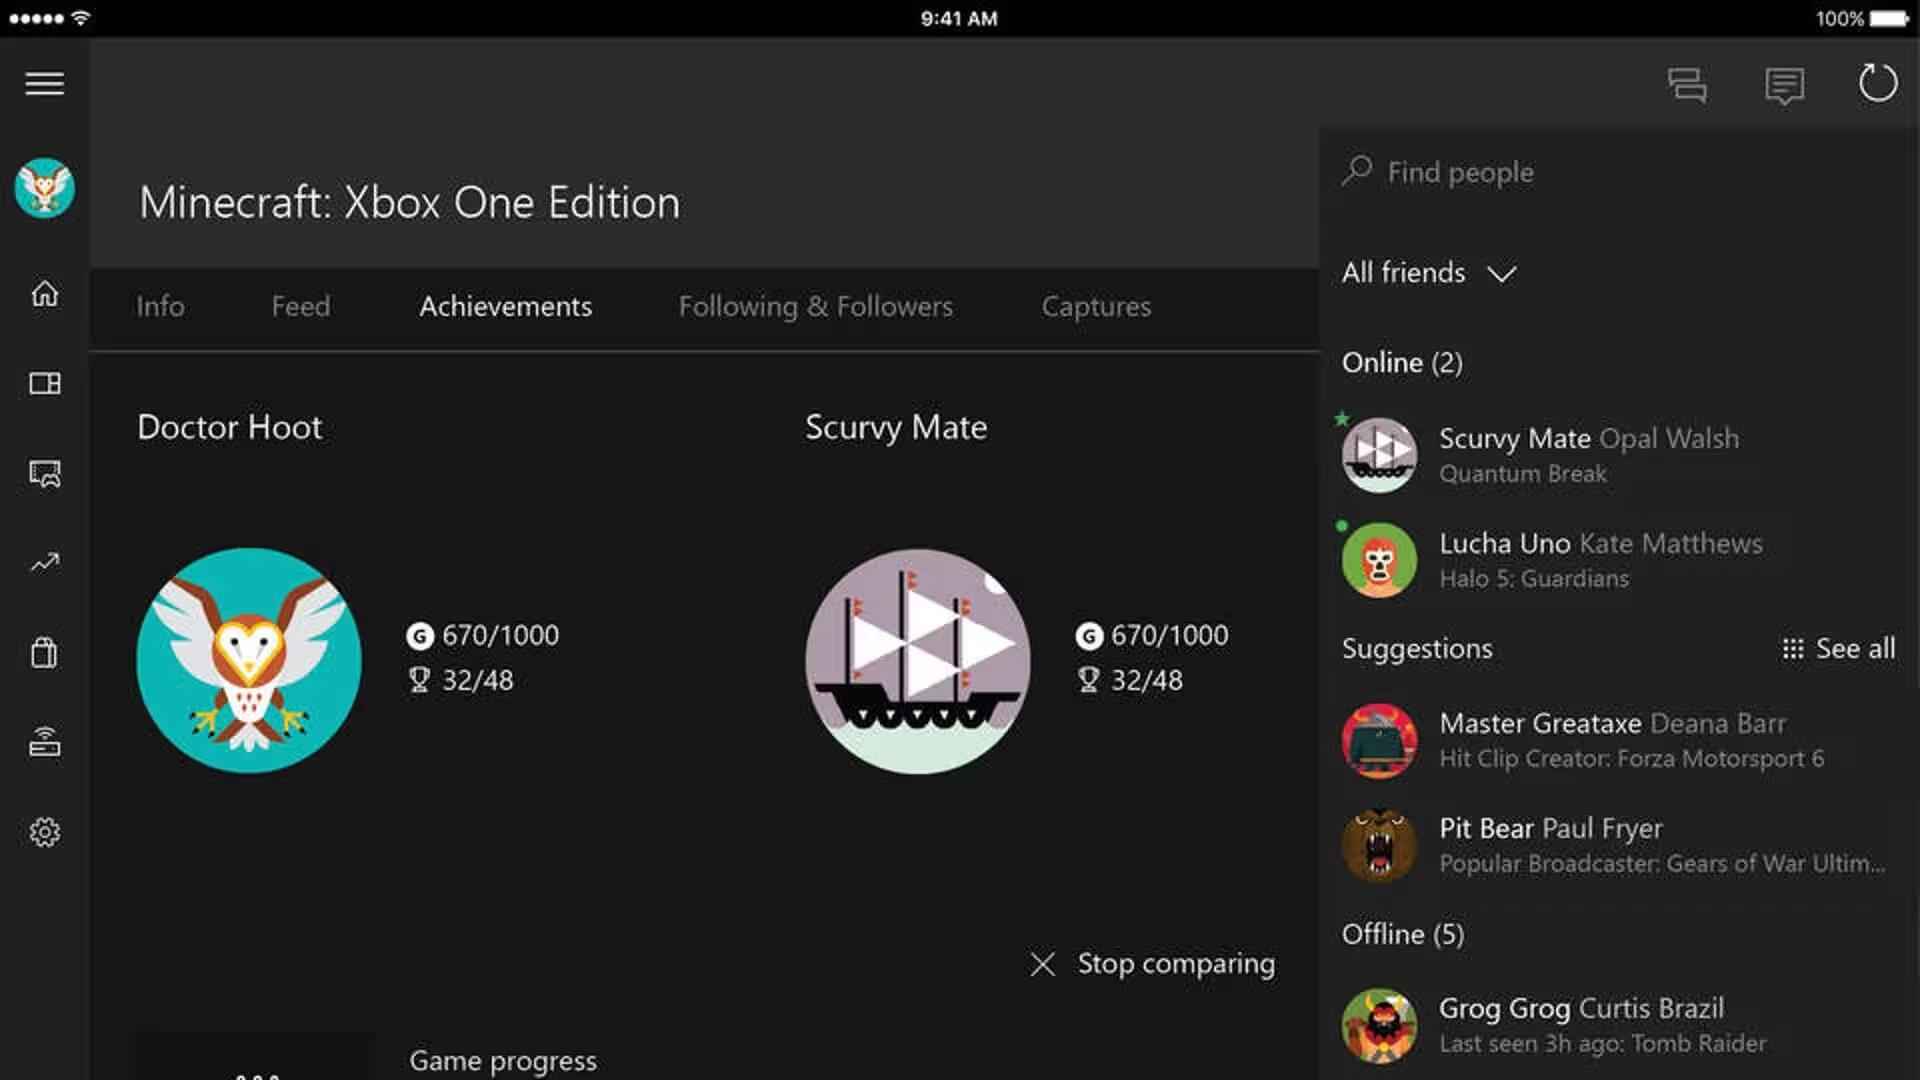Select the Achievements tab
The image size is (1920, 1080).
tap(506, 306)
